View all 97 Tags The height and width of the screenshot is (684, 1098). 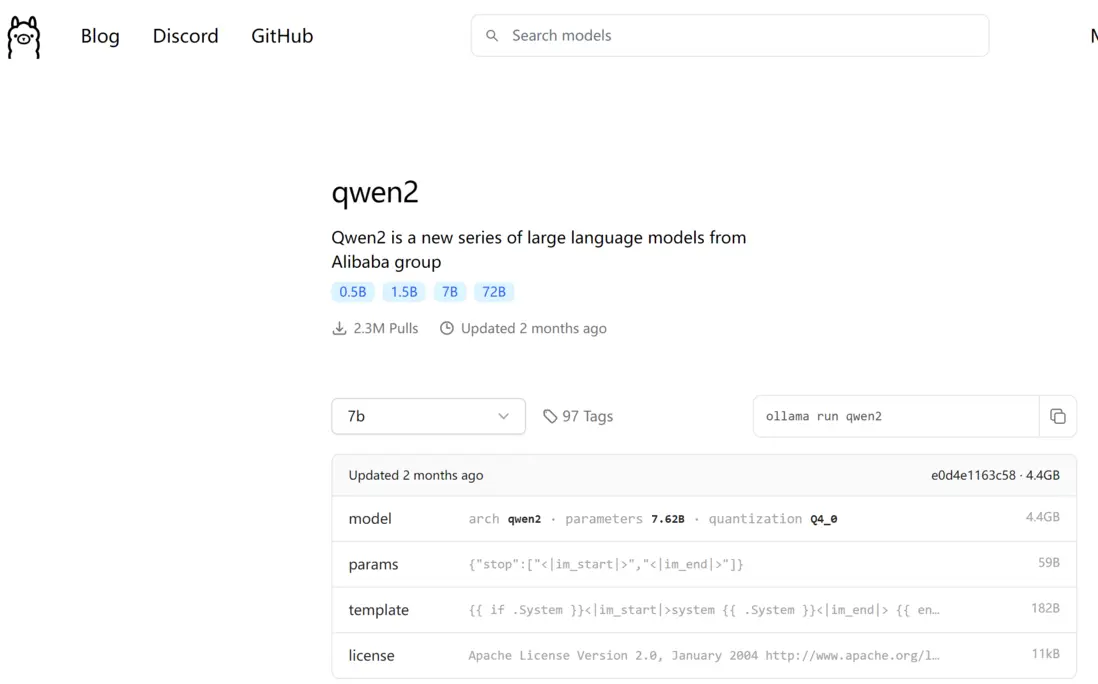[x=587, y=416]
